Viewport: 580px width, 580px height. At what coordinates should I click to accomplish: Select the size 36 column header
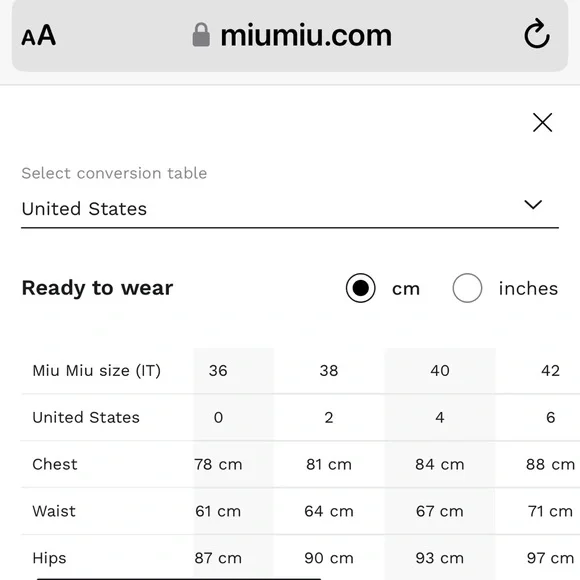pos(218,371)
